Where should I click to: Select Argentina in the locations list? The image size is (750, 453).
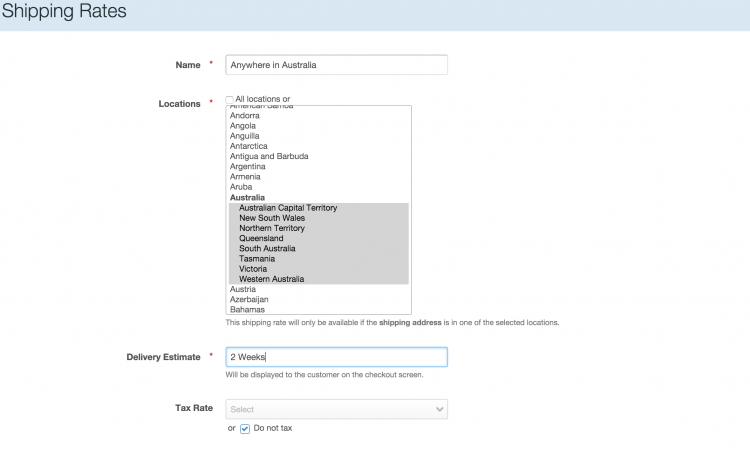tap(319, 166)
